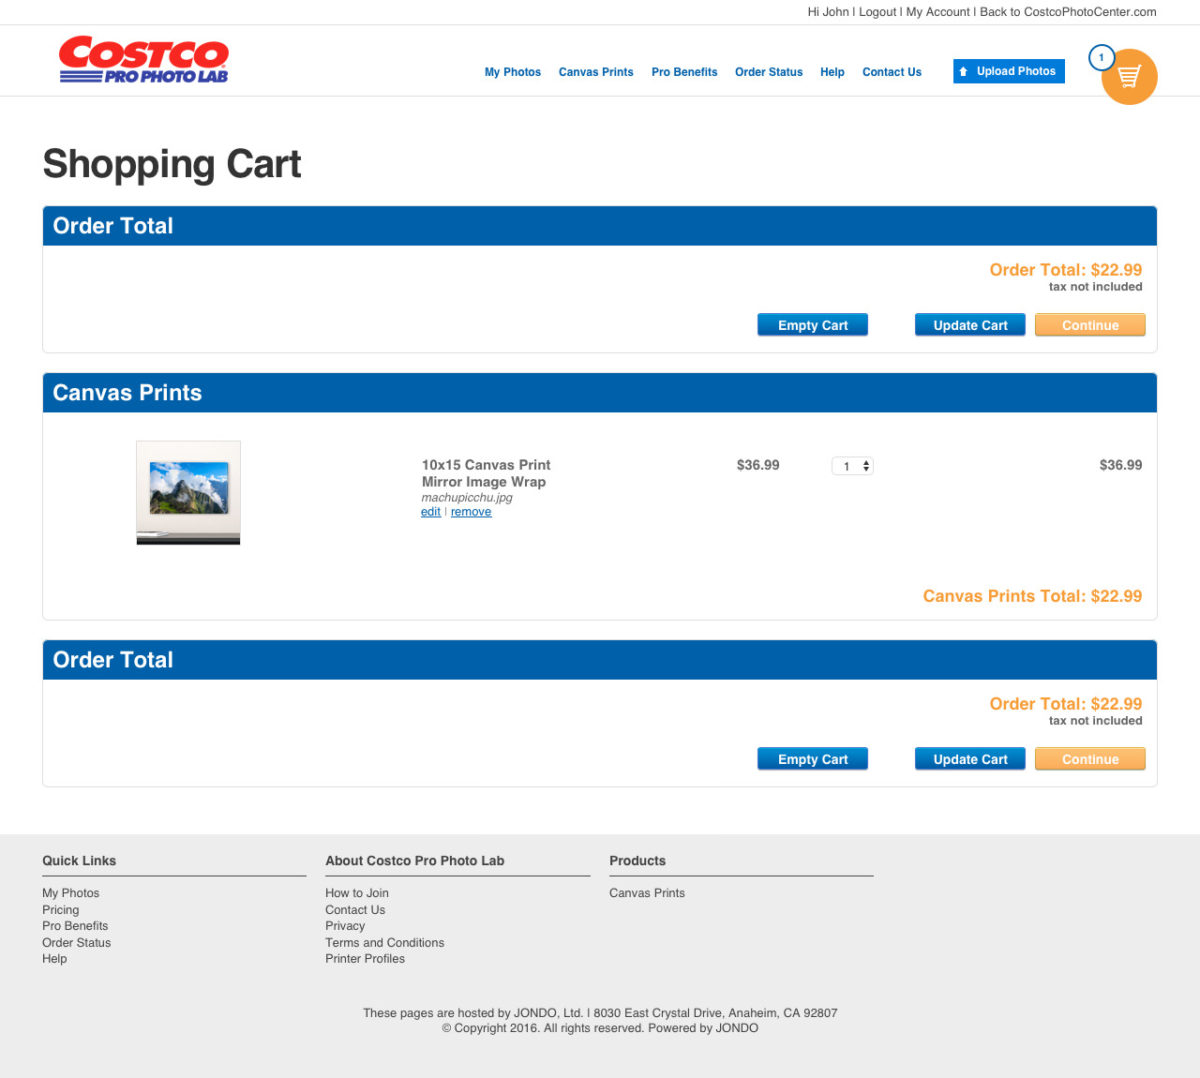
Task: Click the machupicchu canvas print thumbnail
Action: tap(188, 492)
